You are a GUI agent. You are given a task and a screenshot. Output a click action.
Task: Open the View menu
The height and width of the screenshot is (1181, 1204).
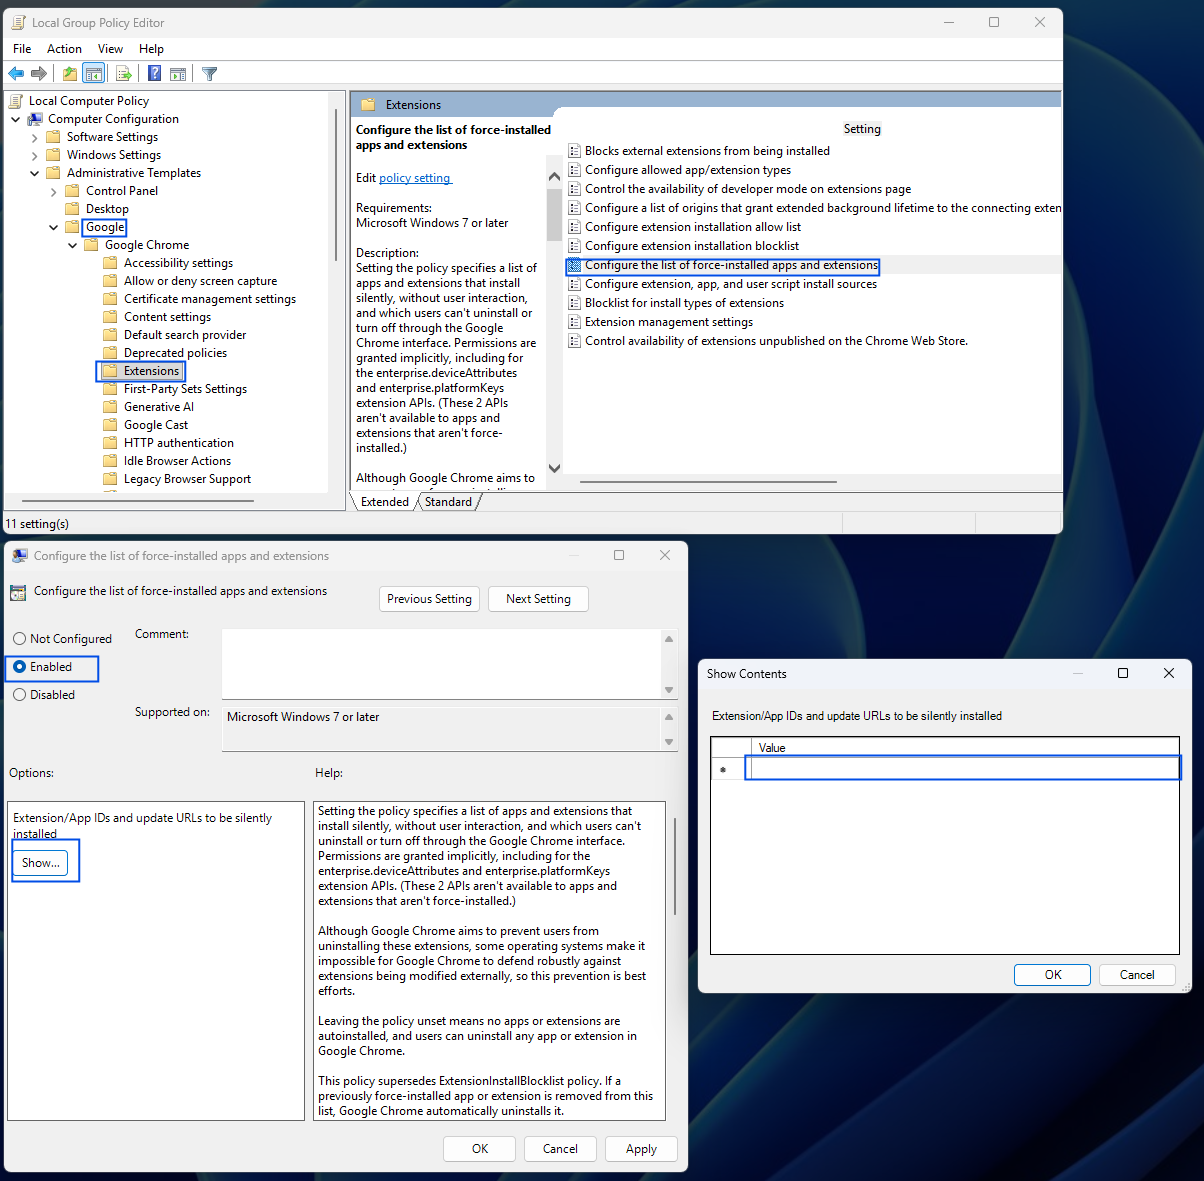point(110,48)
